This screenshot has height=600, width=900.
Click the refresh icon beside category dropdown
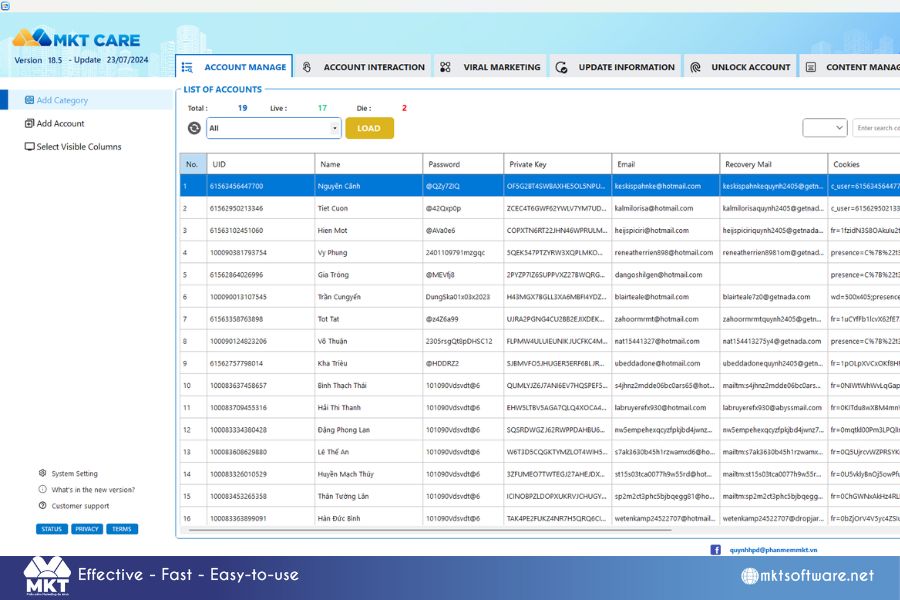[x=195, y=128]
